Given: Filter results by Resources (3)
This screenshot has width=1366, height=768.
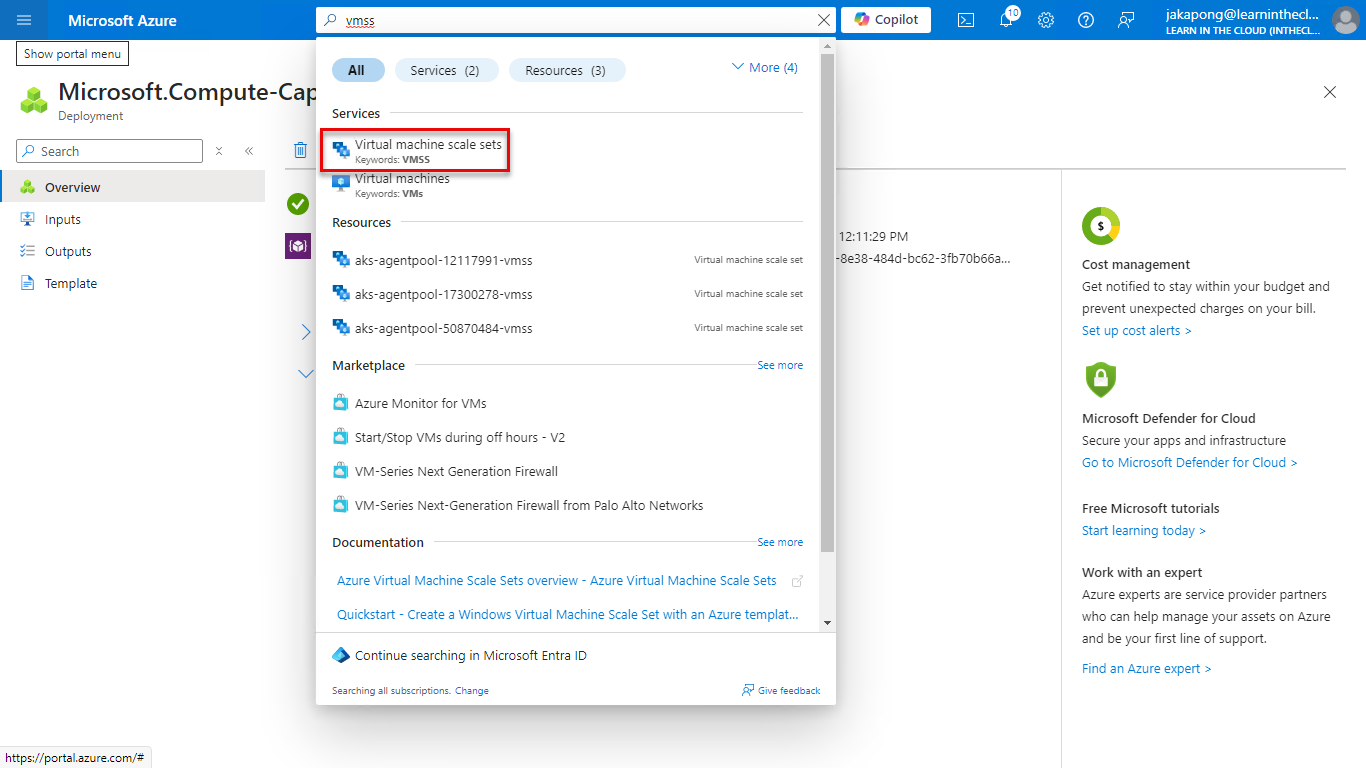Looking at the screenshot, I should tap(566, 70).
